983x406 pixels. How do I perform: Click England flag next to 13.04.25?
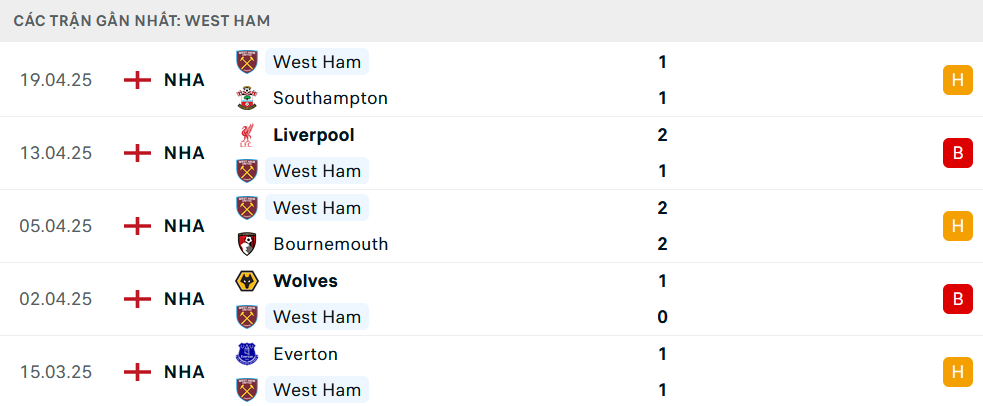137,153
